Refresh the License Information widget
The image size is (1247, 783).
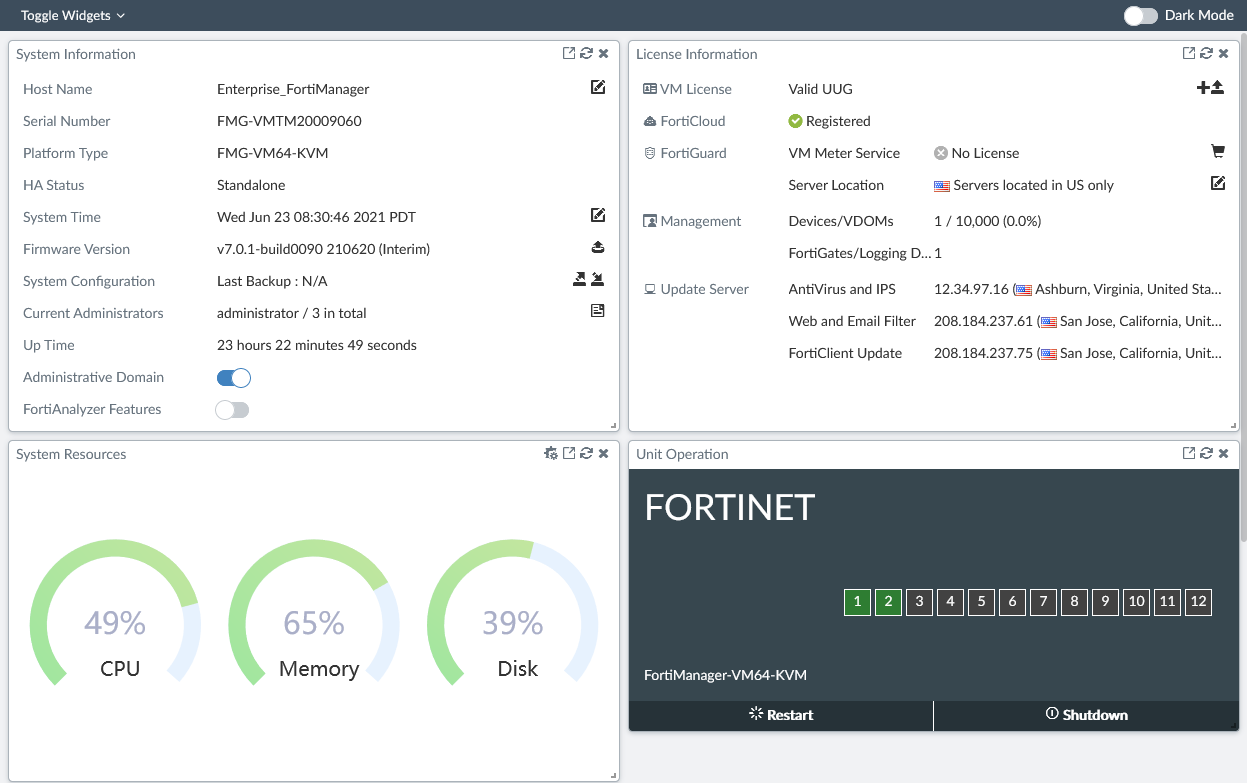click(x=1206, y=53)
